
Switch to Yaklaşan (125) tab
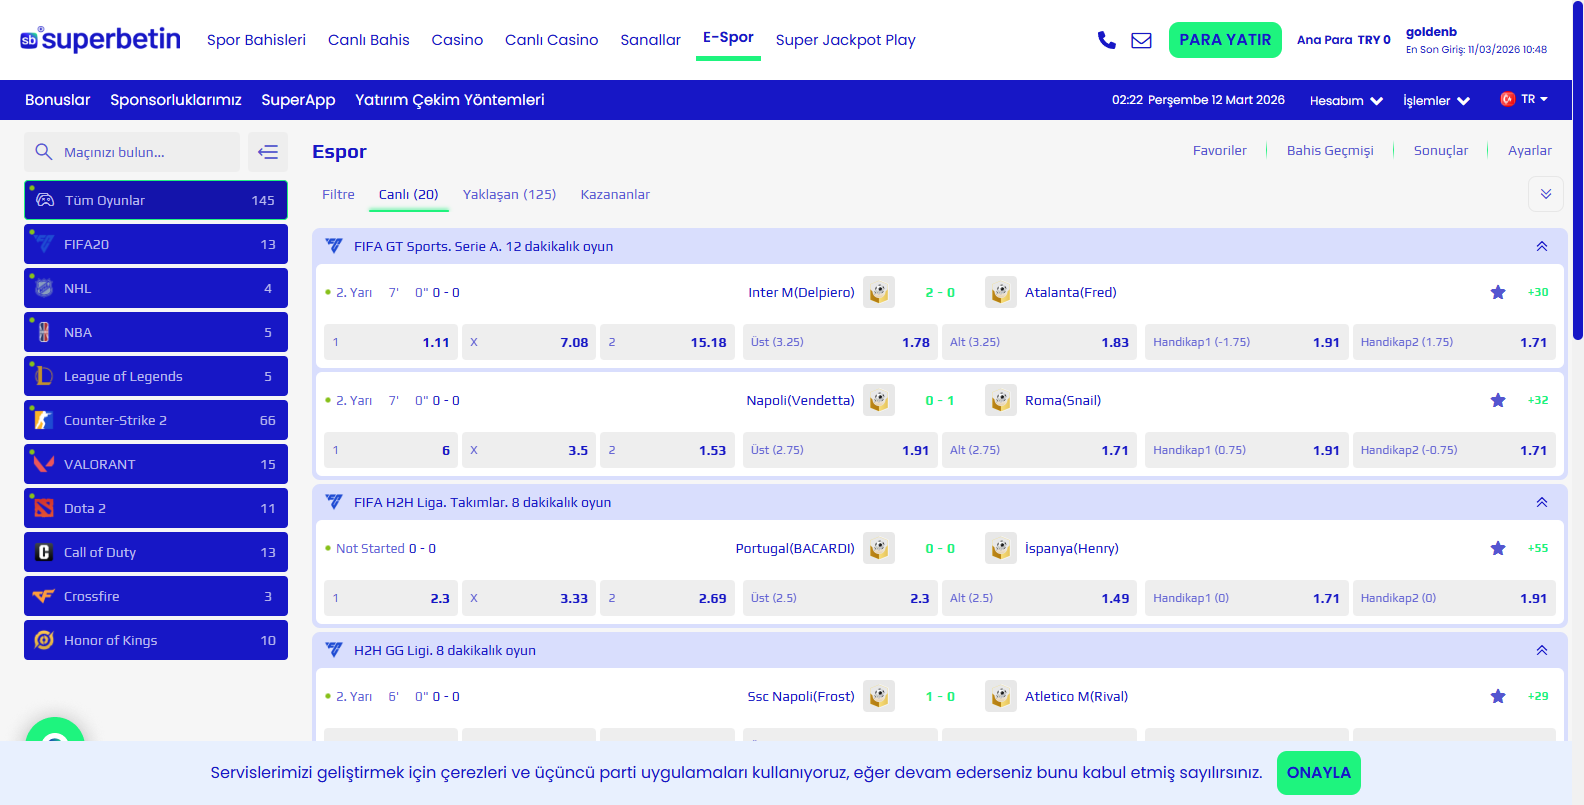click(x=509, y=194)
